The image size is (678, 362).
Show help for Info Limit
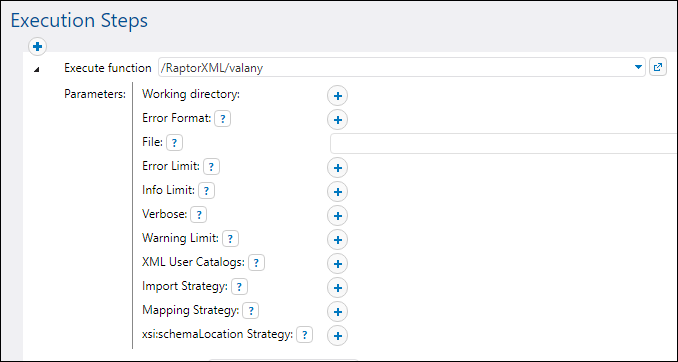click(x=207, y=191)
